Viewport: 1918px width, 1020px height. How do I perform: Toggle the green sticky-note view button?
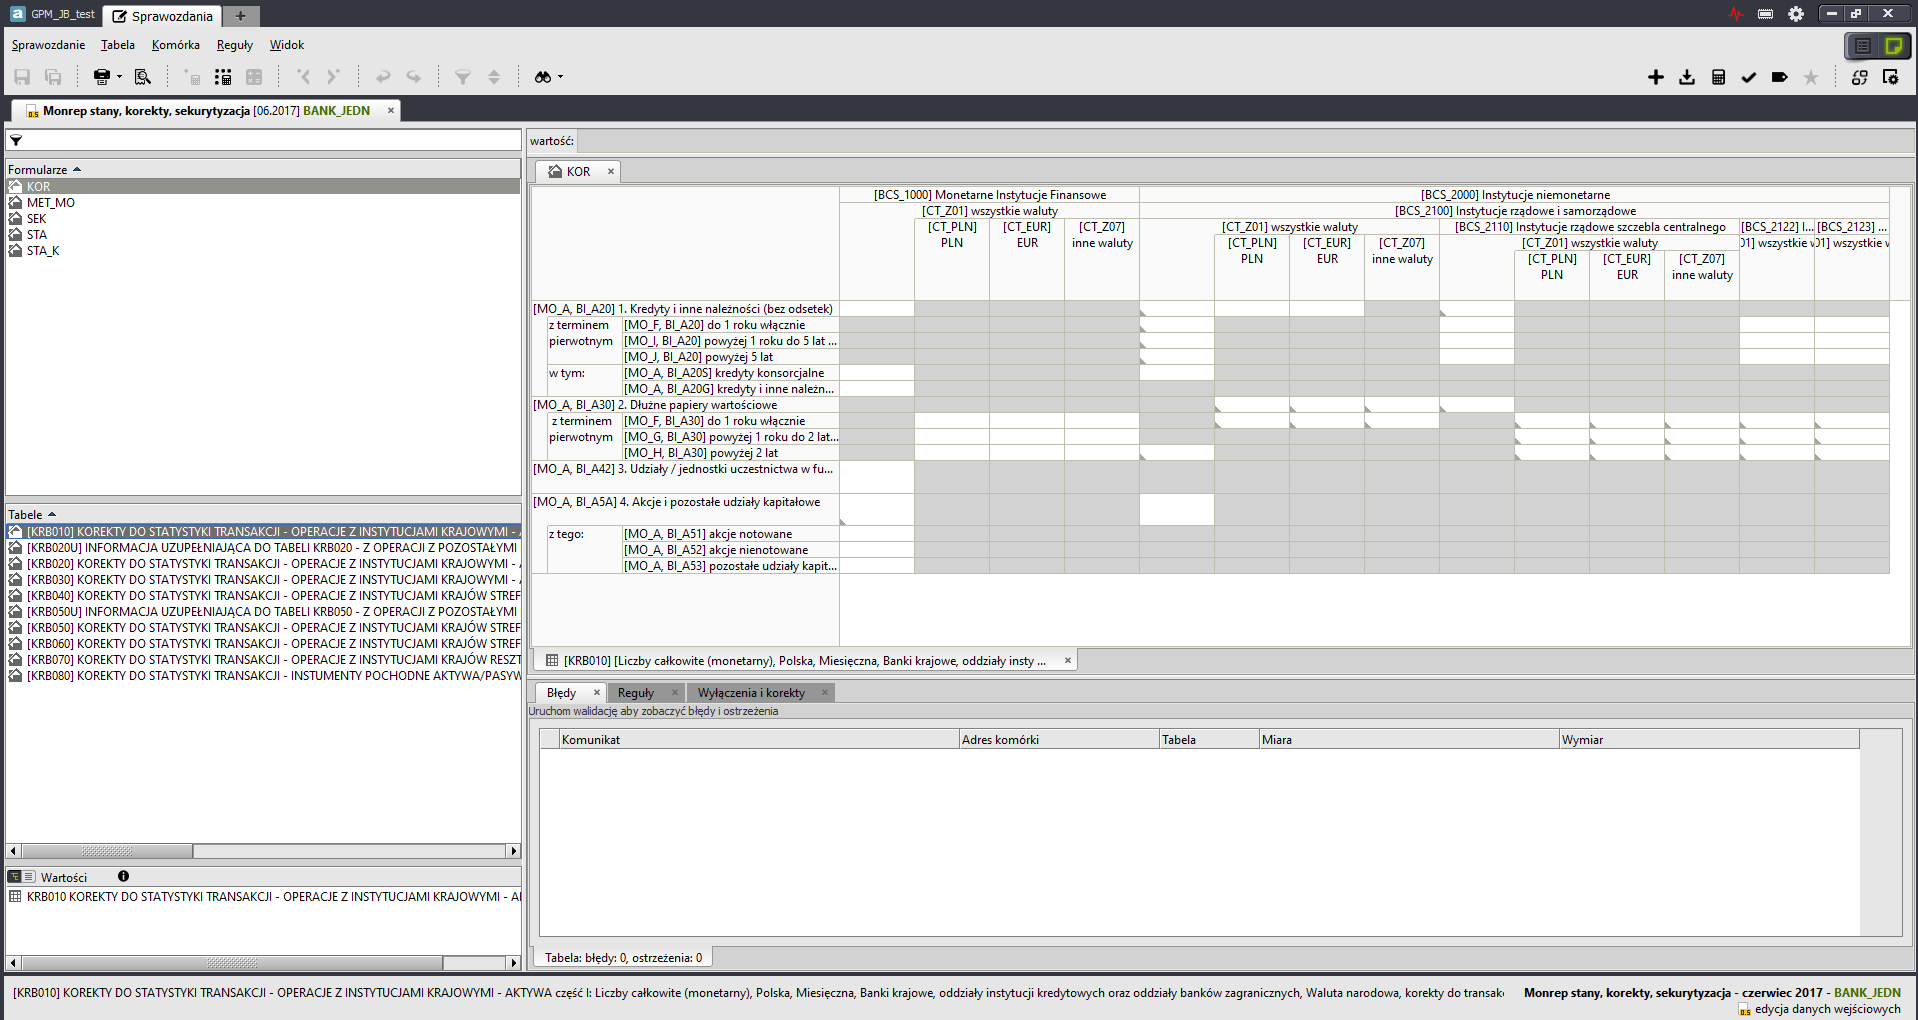[1894, 46]
